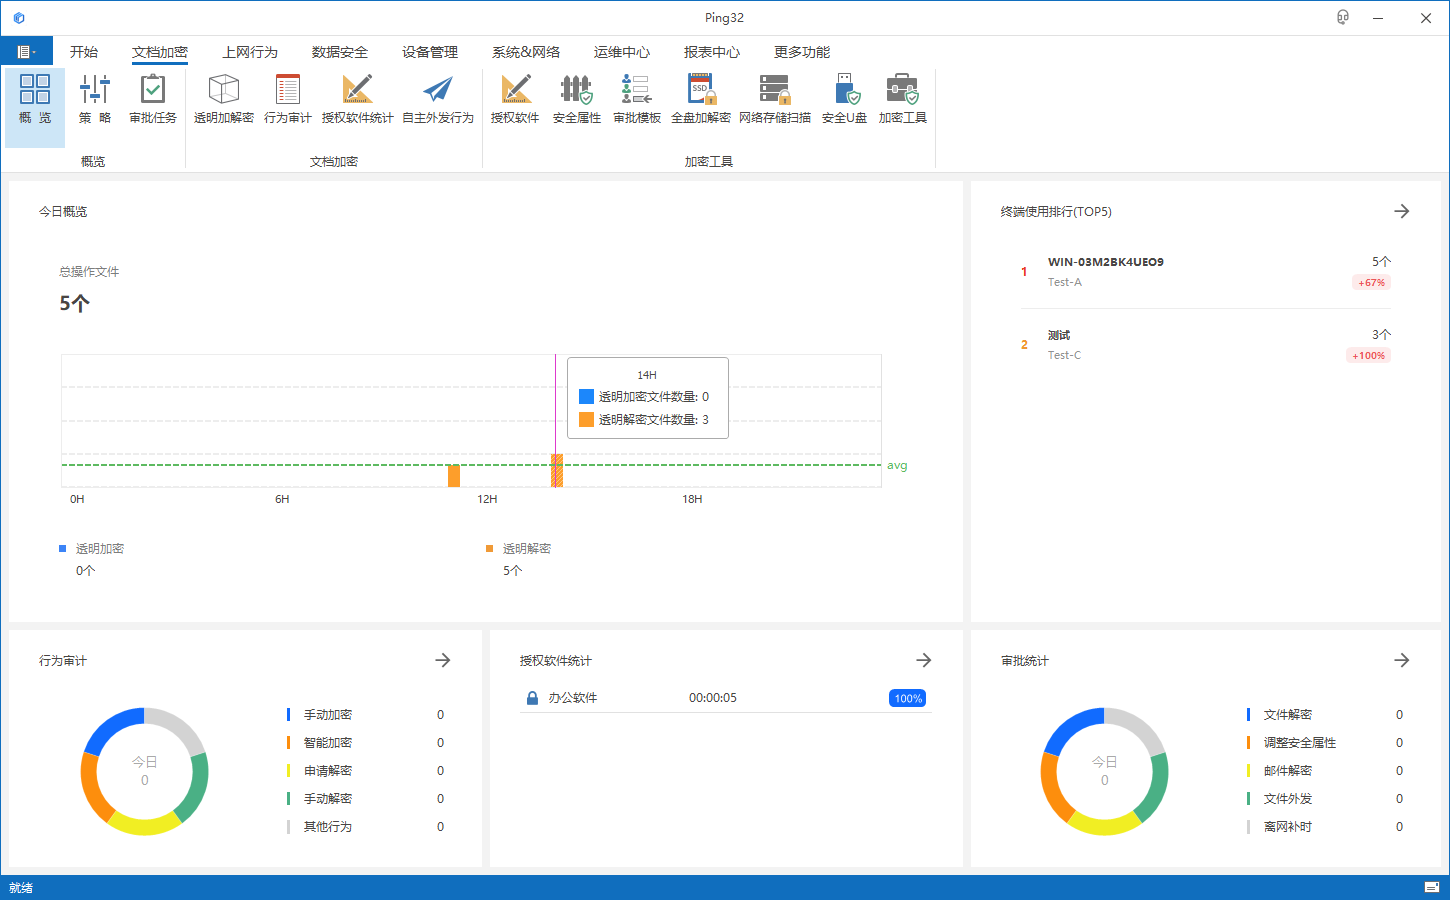Open 授权软件统计 panel details arrow

924,660
